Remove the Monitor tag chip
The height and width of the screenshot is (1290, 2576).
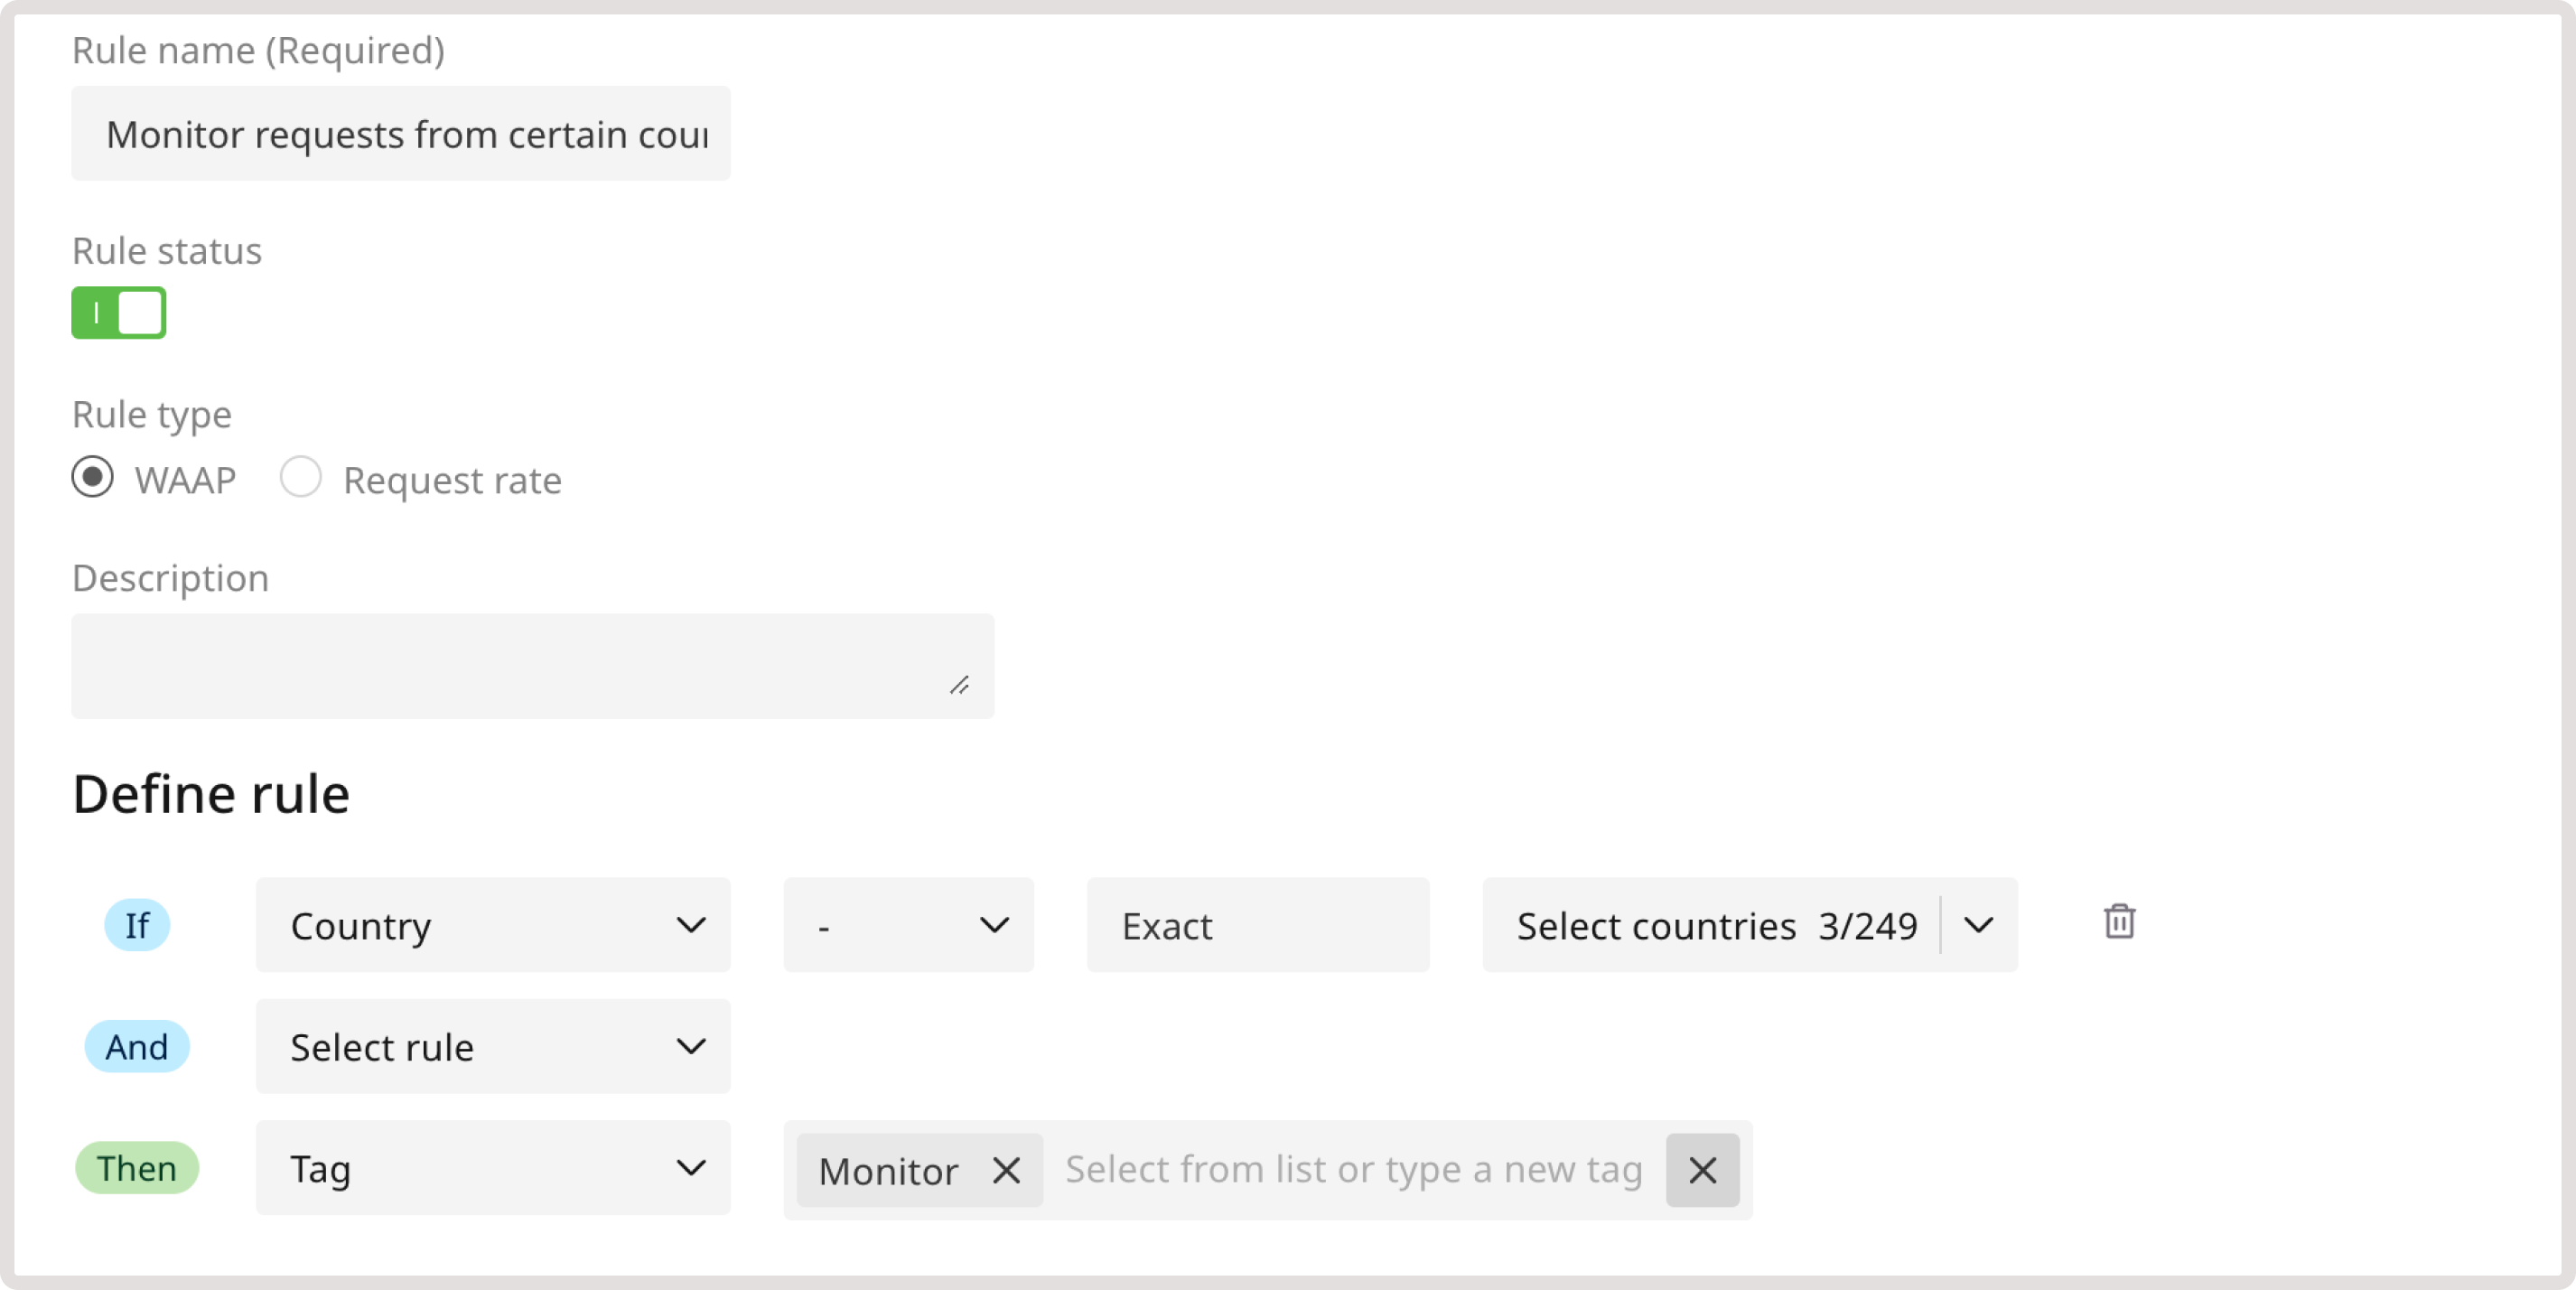(x=1006, y=1170)
